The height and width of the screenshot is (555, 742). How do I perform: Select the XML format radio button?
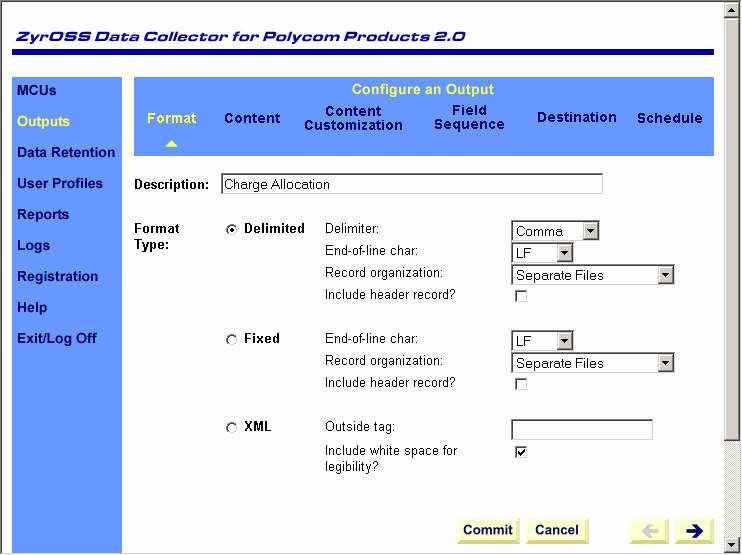click(231, 428)
